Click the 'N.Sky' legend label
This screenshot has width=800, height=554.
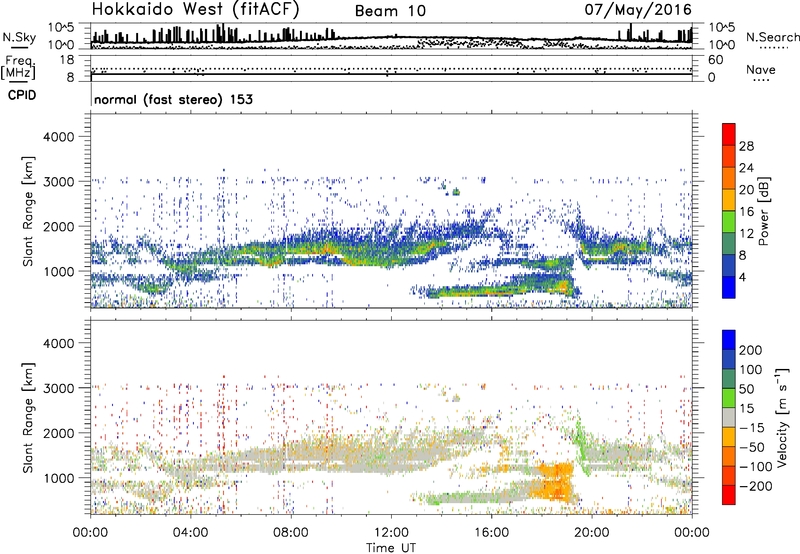[19, 37]
